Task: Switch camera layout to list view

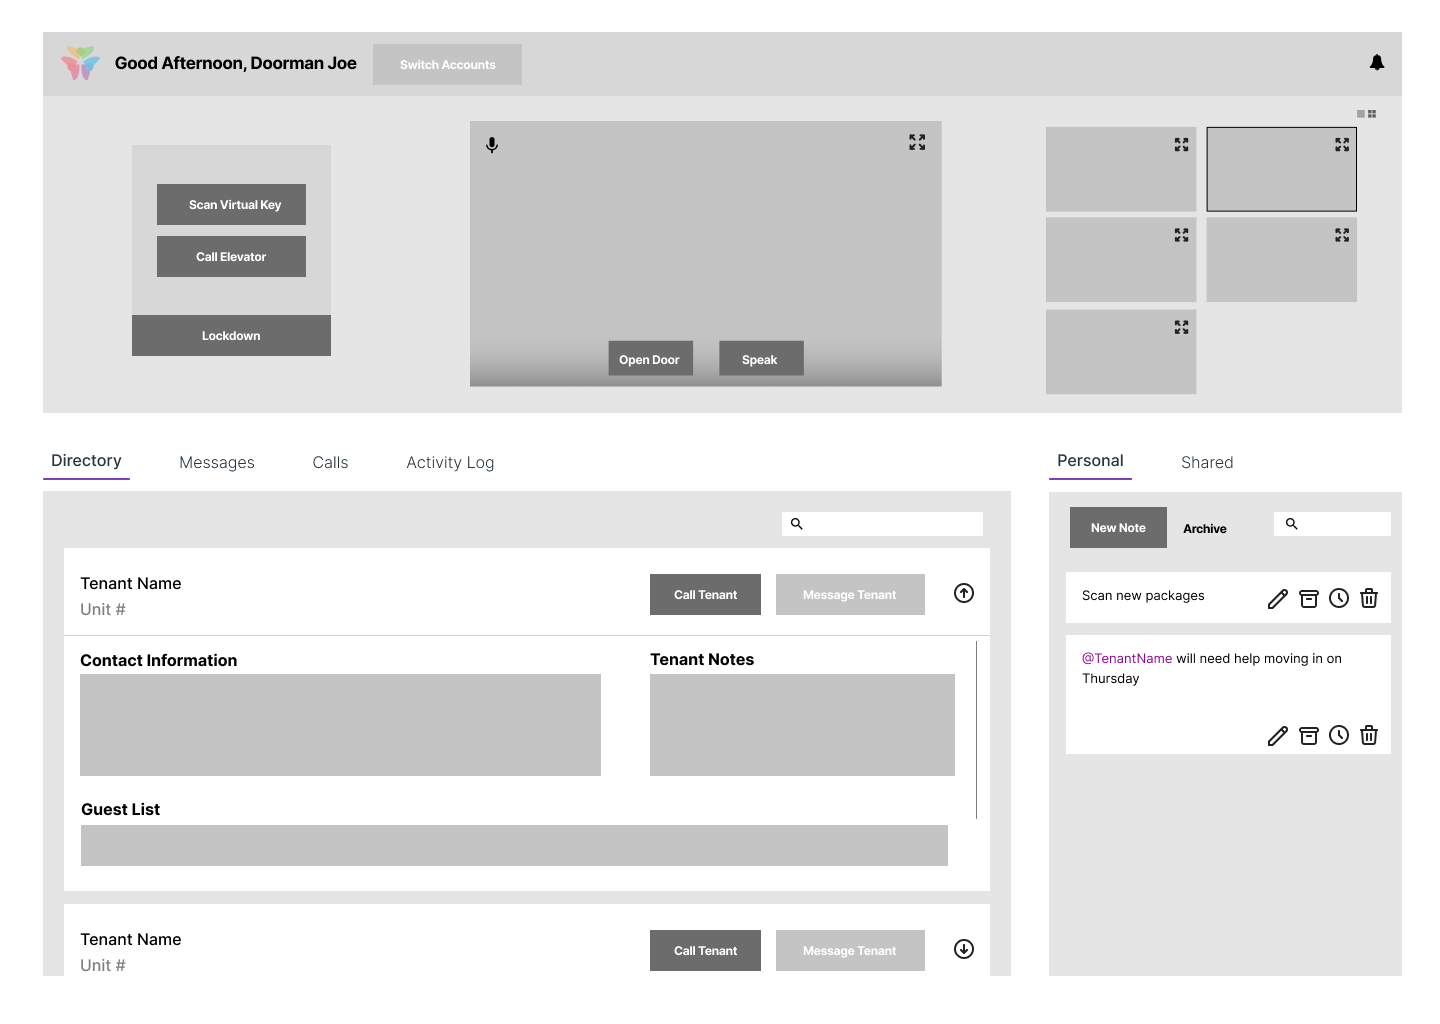Action: pyautogui.click(x=1361, y=114)
